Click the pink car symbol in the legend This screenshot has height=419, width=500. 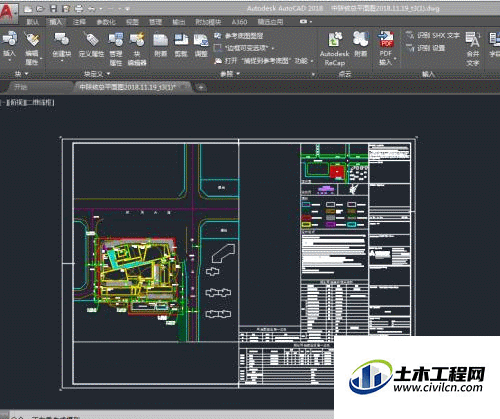click(x=326, y=190)
